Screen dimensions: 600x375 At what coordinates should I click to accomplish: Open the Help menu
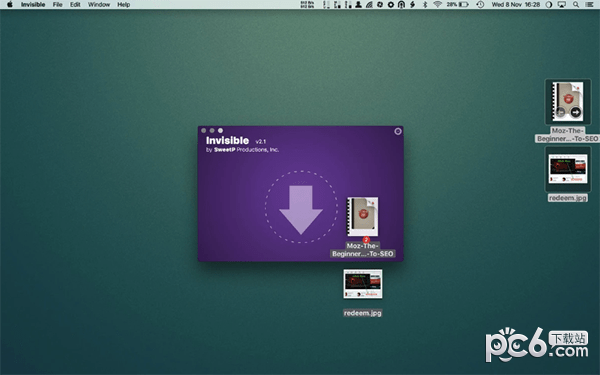click(123, 5)
